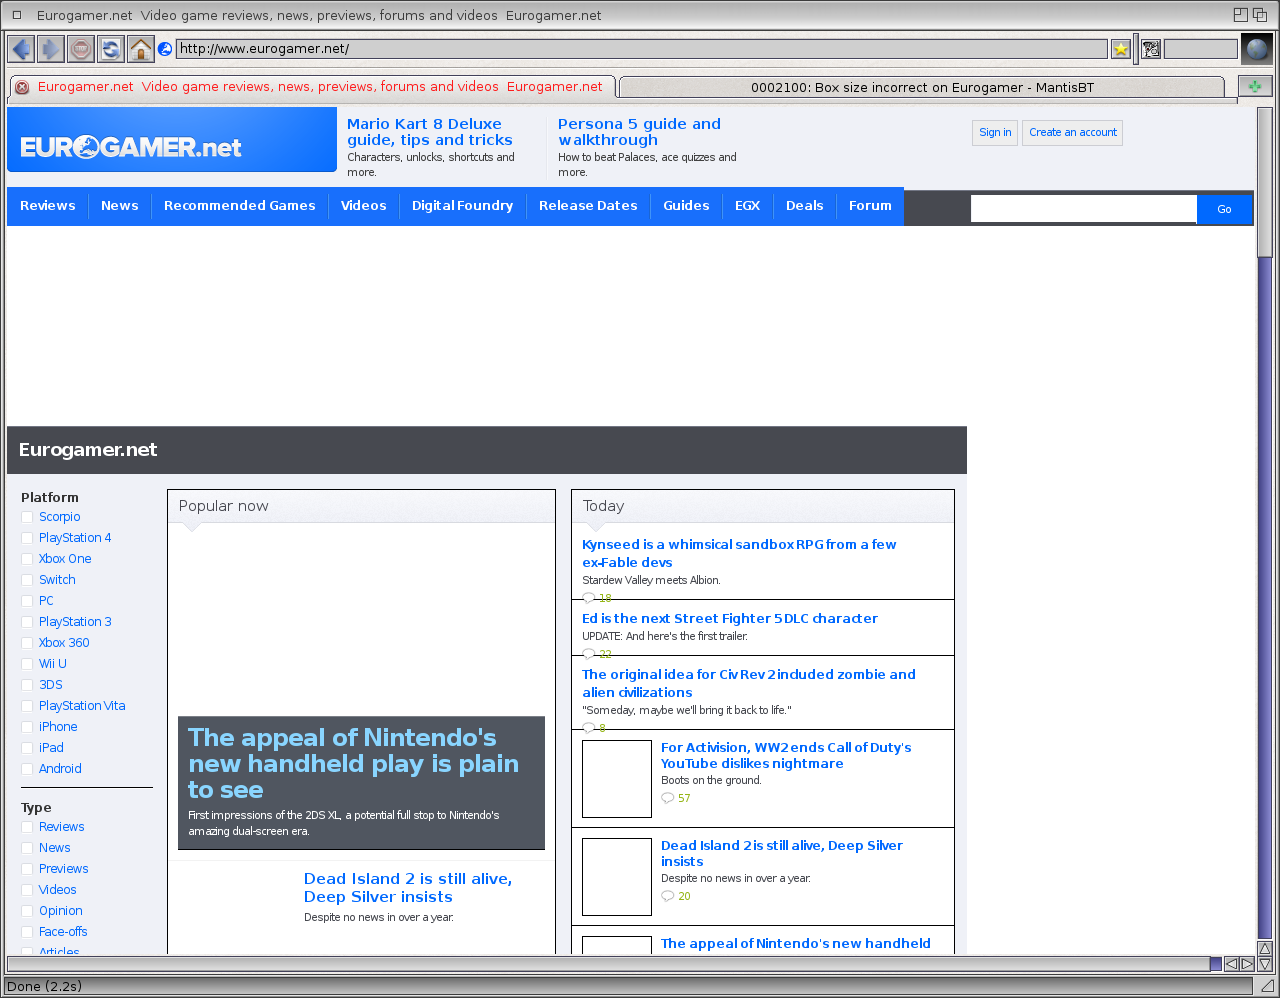The image size is (1280, 998).
Task: Open Ed is the next Street Fighter 5 article
Action: (x=730, y=619)
